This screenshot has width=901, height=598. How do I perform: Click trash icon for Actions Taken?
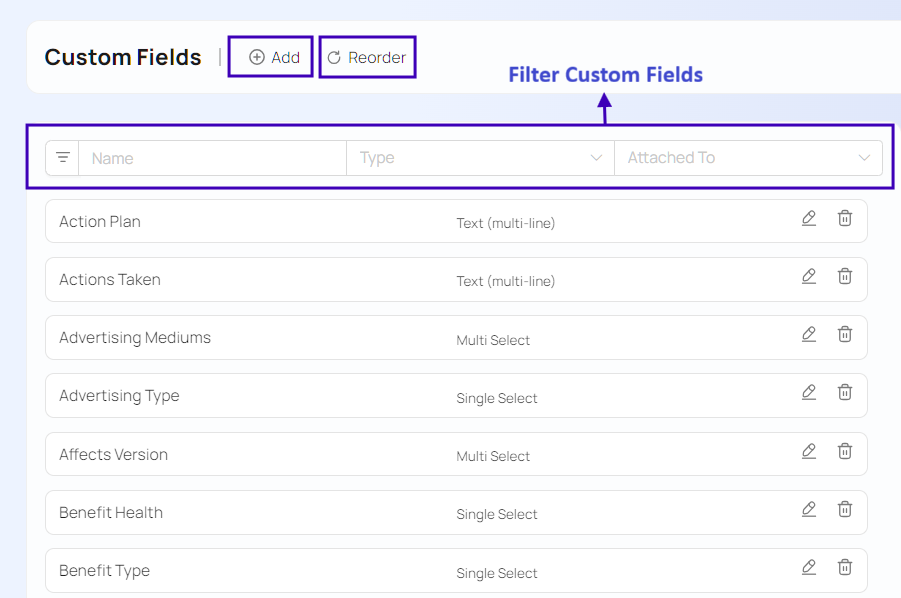pyautogui.click(x=845, y=276)
